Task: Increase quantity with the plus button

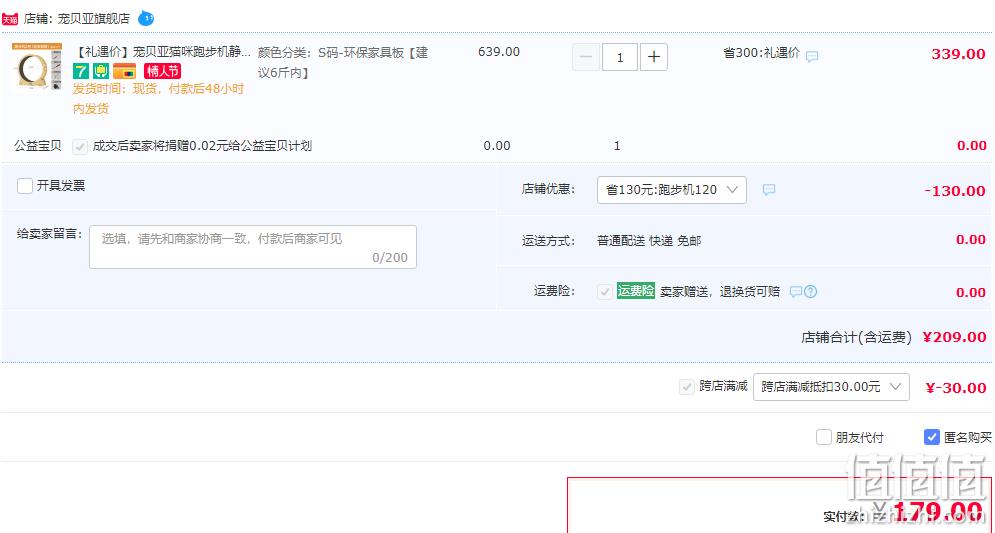Action: tap(654, 57)
